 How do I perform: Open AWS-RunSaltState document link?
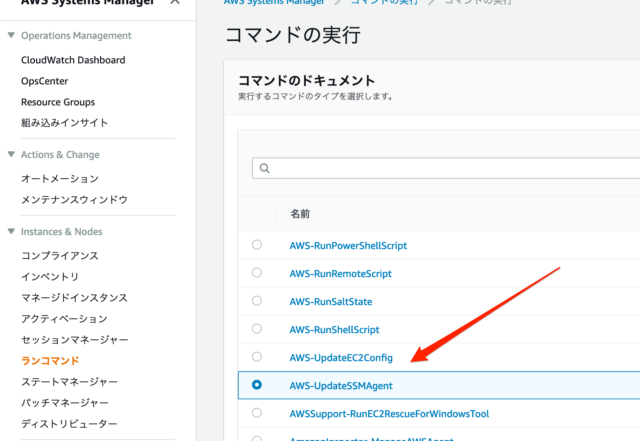click(331, 302)
